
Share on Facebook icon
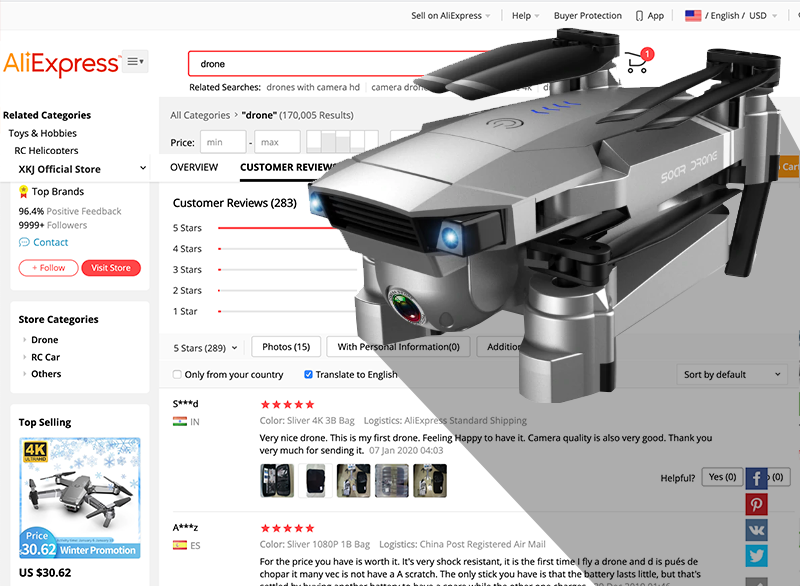[x=757, y=478]
